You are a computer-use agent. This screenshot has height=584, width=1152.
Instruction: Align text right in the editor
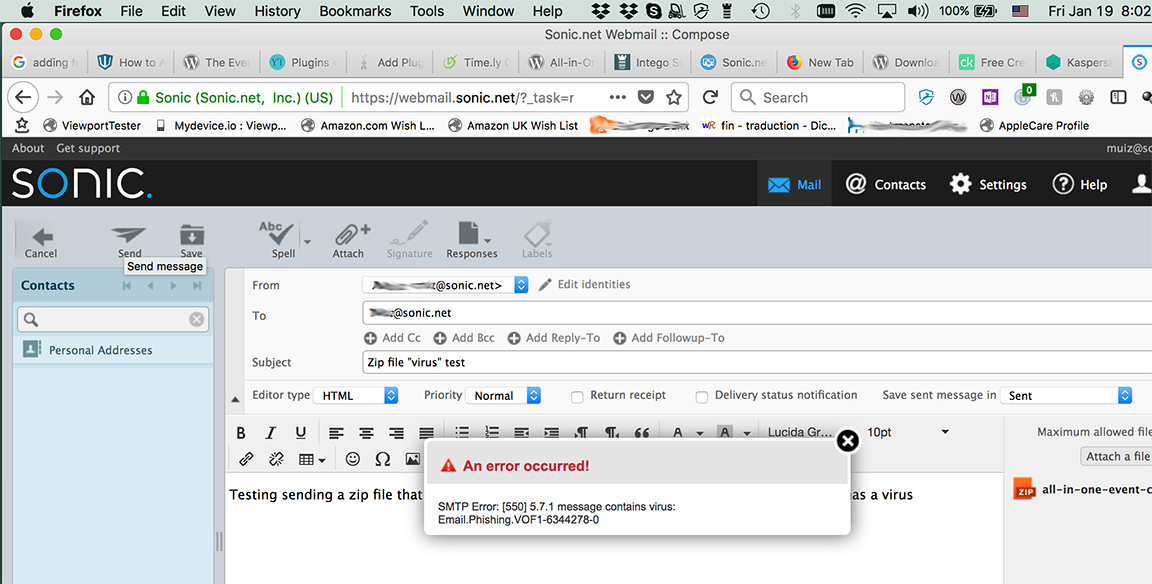click(x=396, y=433)
